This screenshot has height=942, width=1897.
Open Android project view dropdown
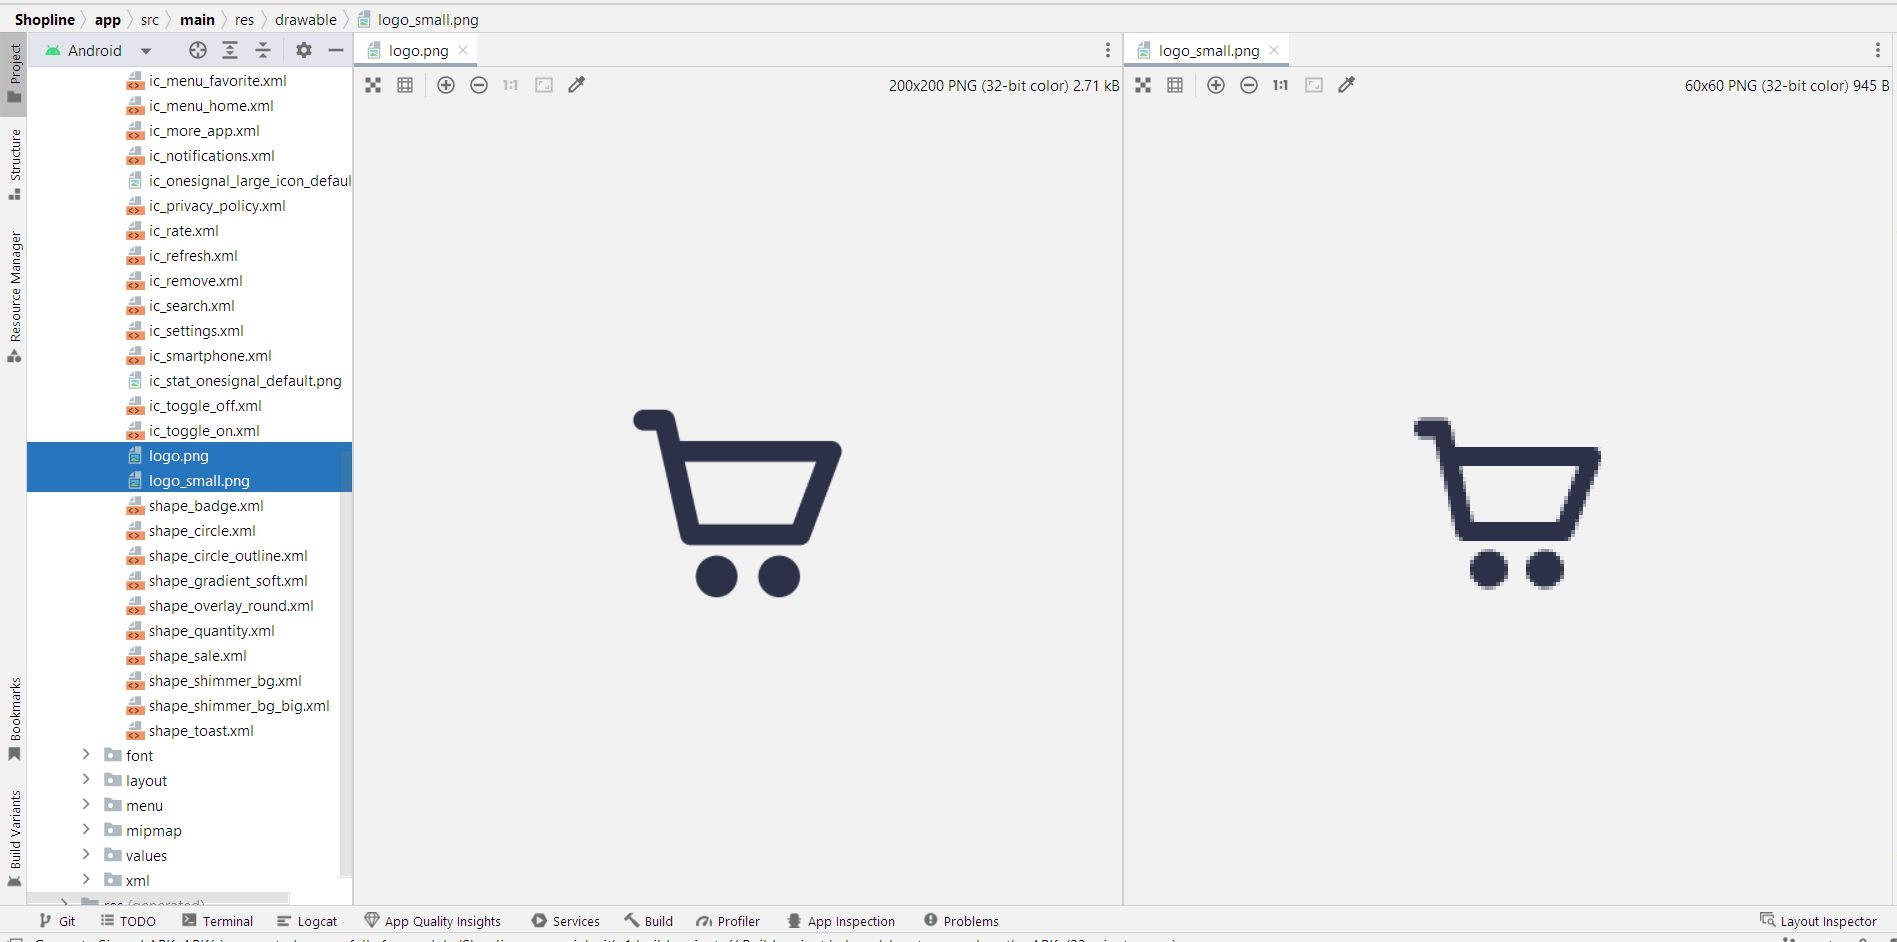pos(146,51)
